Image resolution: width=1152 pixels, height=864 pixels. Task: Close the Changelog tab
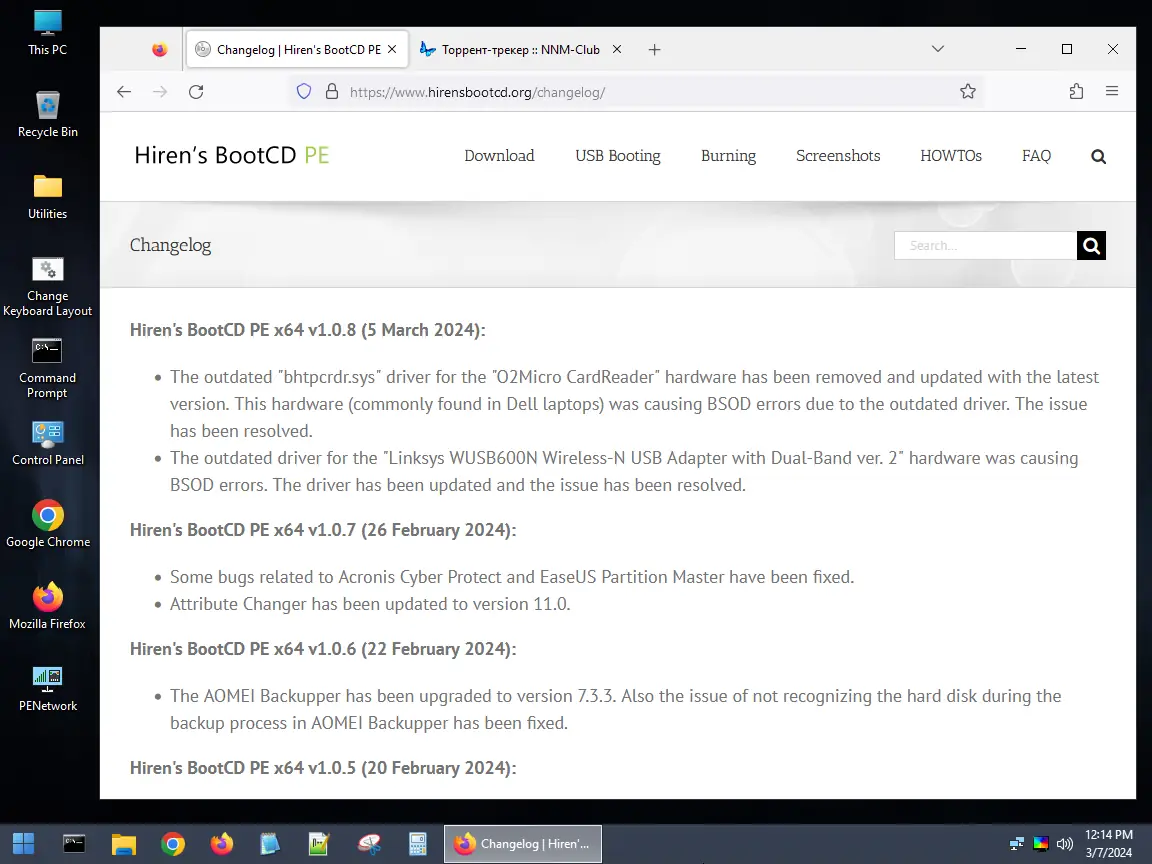[392, 49]
